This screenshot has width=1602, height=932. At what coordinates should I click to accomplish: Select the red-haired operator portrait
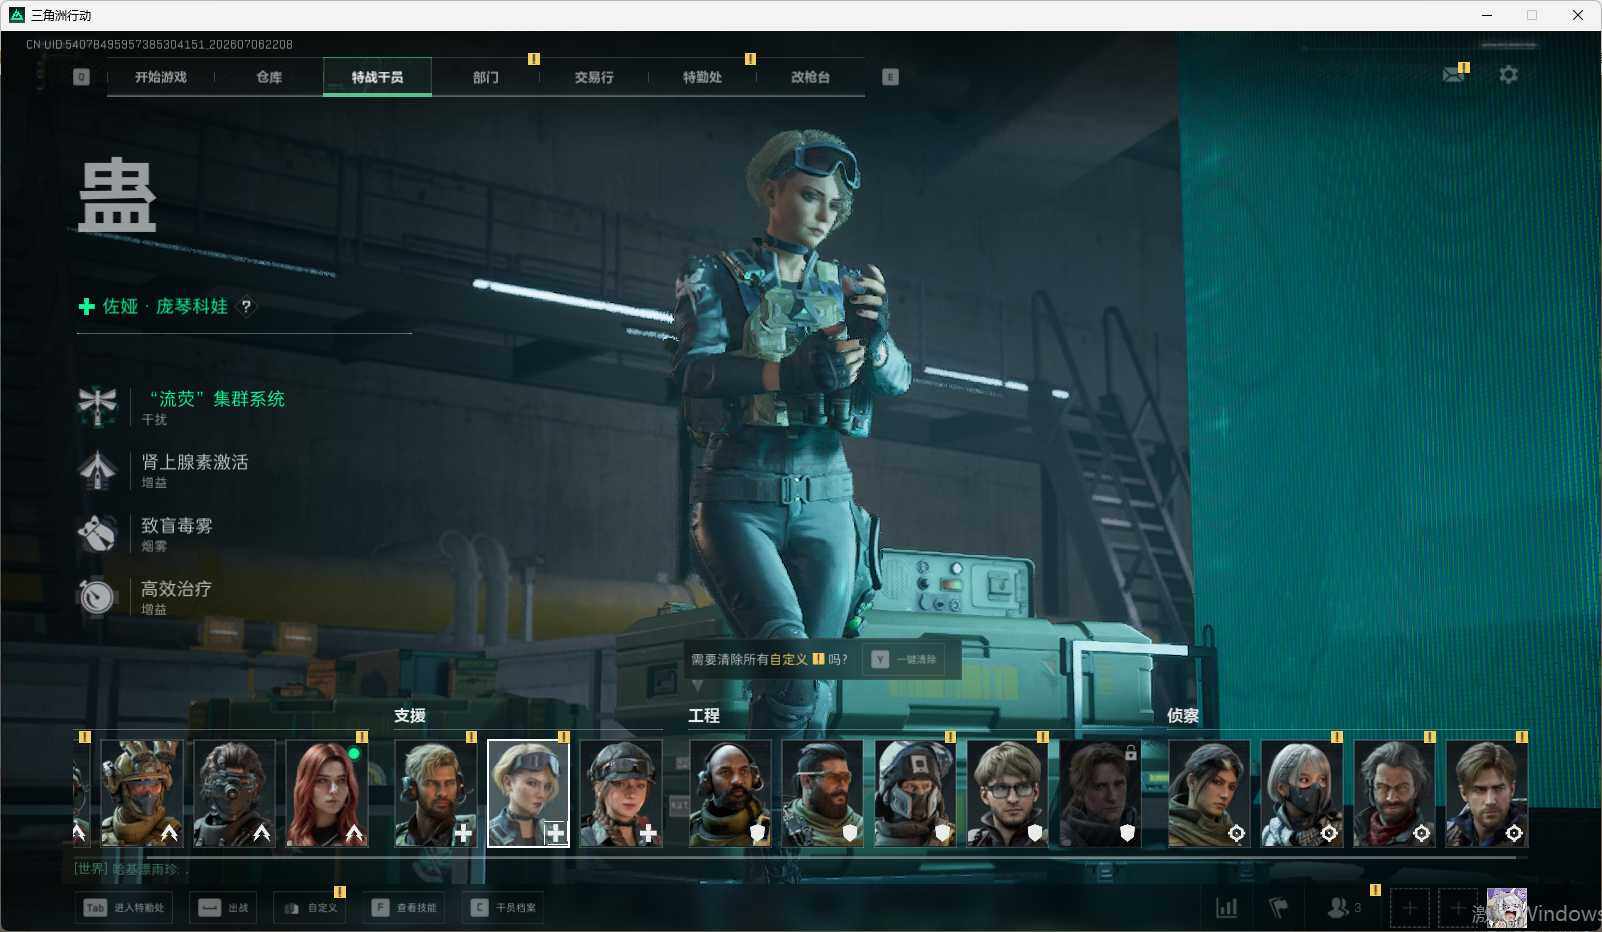(327, 794)
